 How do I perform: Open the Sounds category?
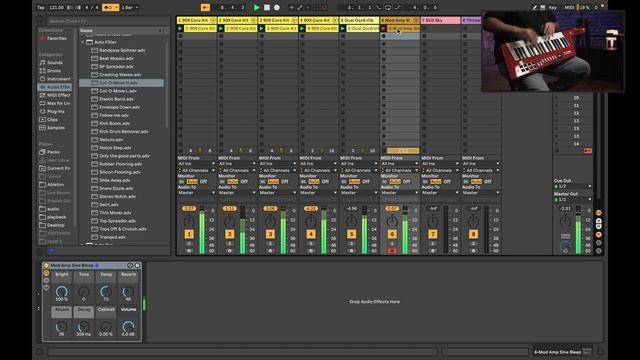55,62
